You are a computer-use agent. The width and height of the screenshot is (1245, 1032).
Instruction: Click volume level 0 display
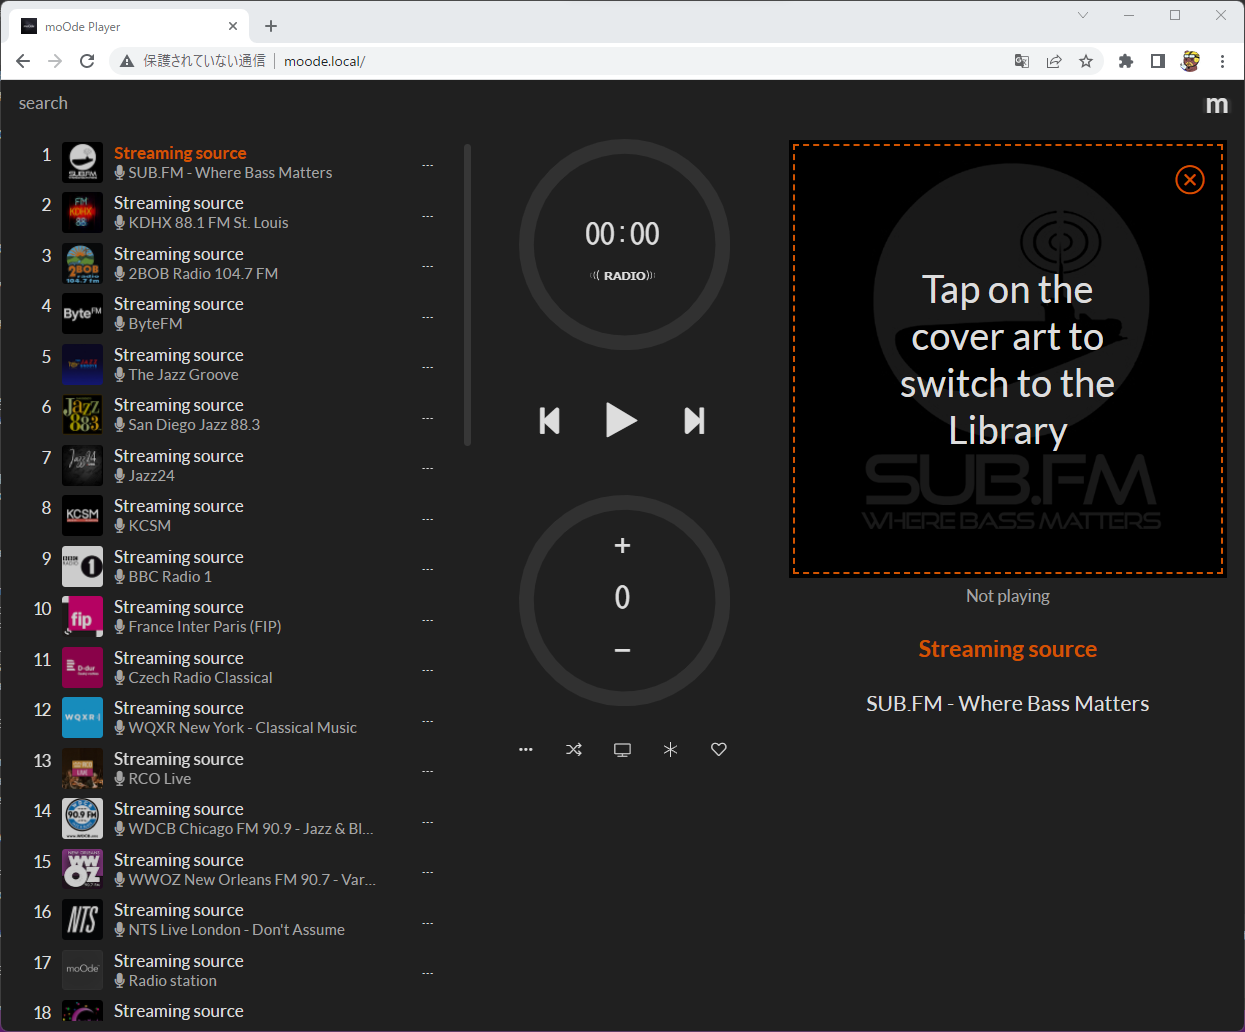(622, 598)
